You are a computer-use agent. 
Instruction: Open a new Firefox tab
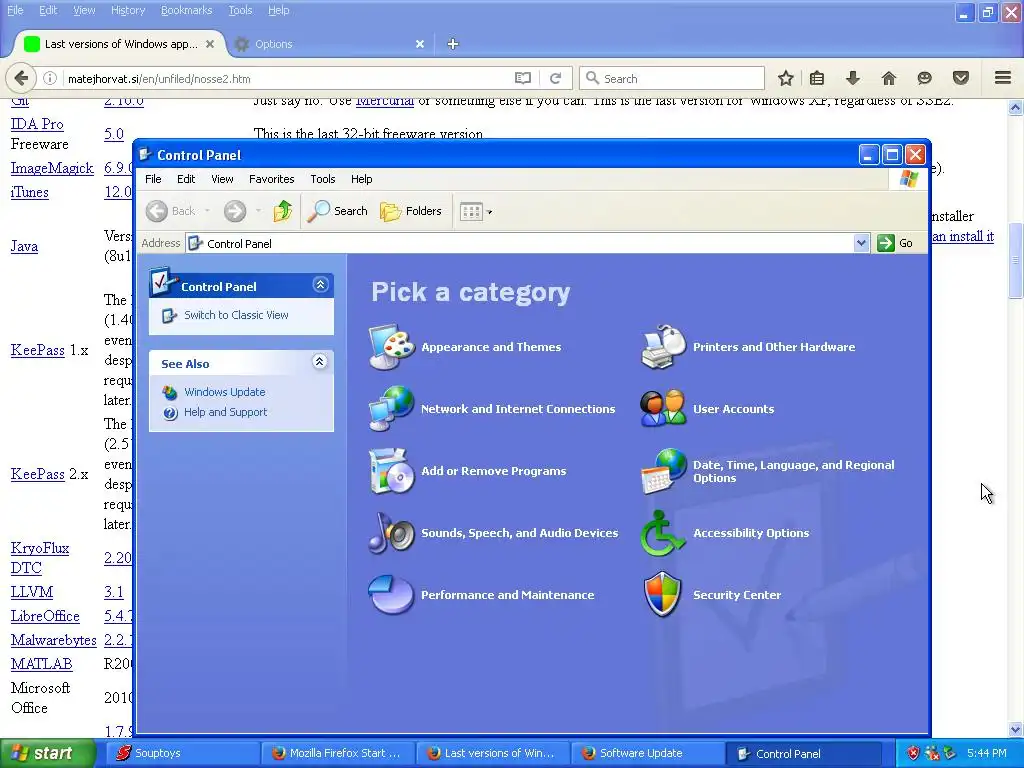click(453, 44)
